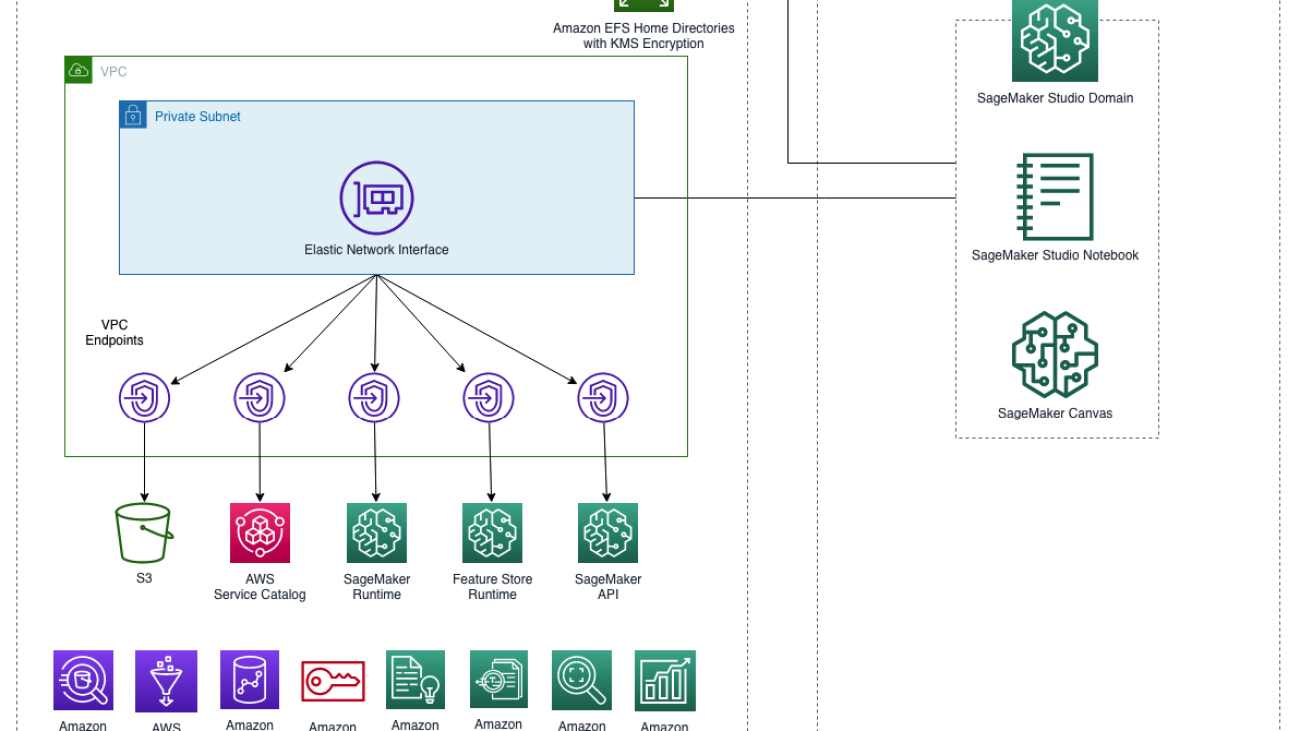Click the 'VPC Endpoints' label
This screenshot has height=731, width=1300.
click(x=114, y=333)
